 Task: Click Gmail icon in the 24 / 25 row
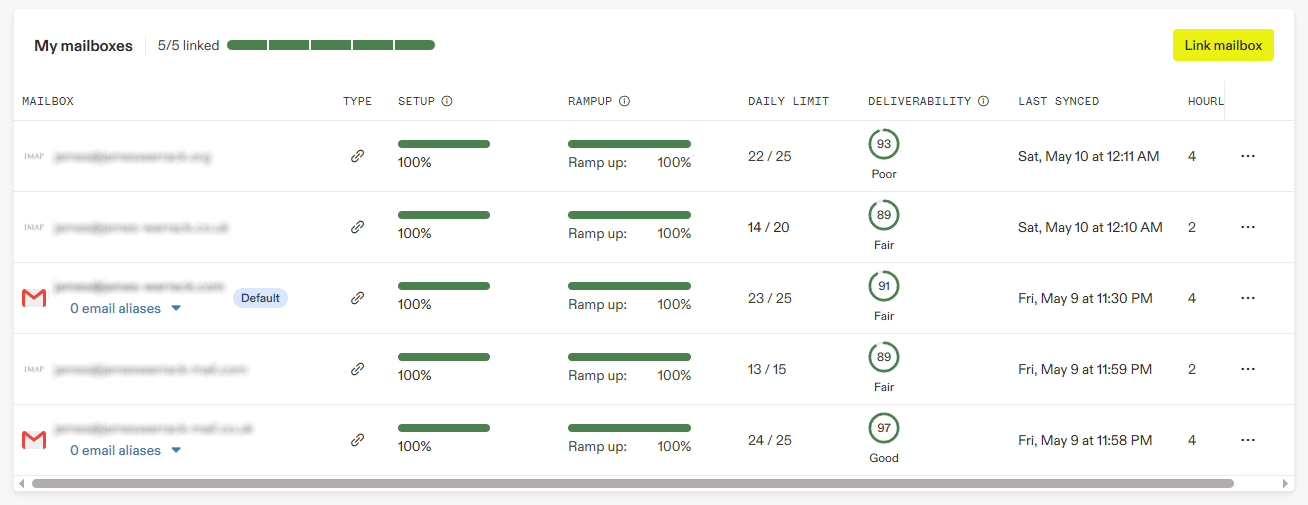tap(34, 440)
